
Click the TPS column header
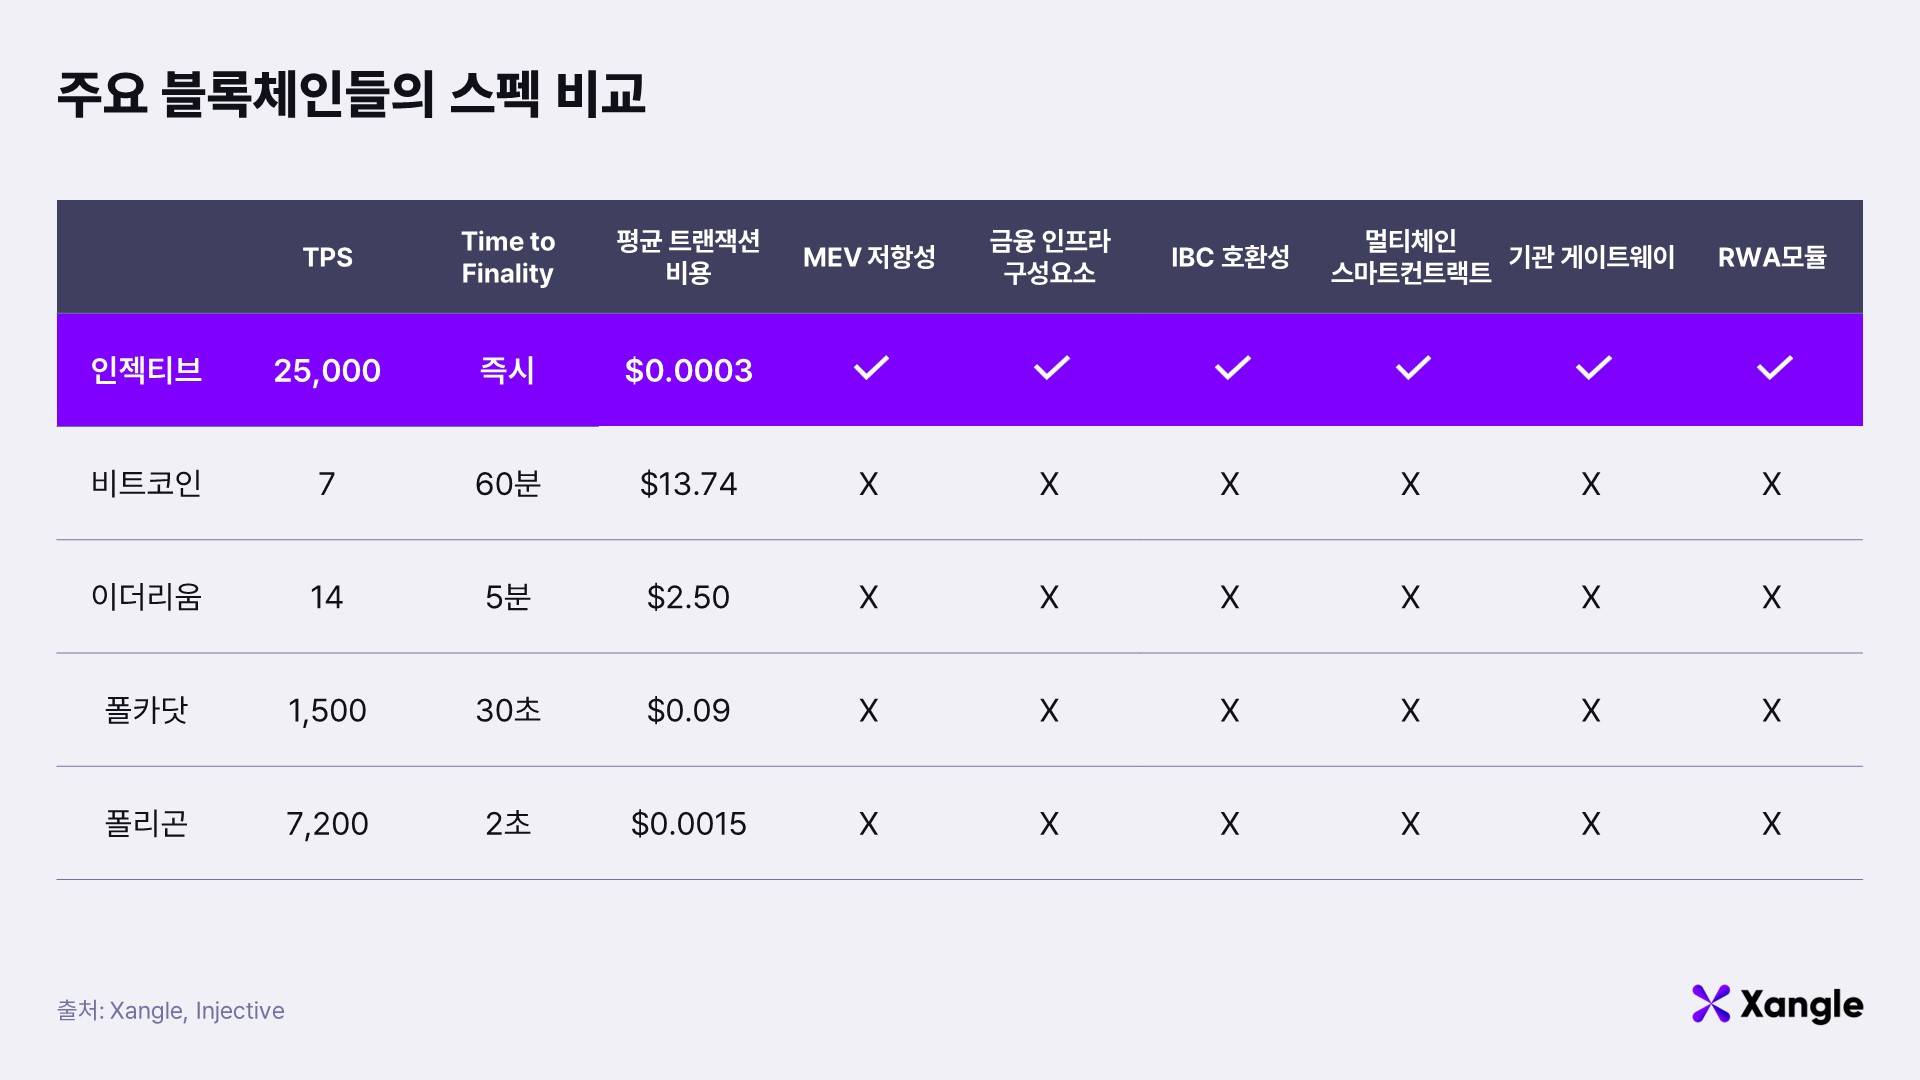pyautogui.click(x=327, y=257)
